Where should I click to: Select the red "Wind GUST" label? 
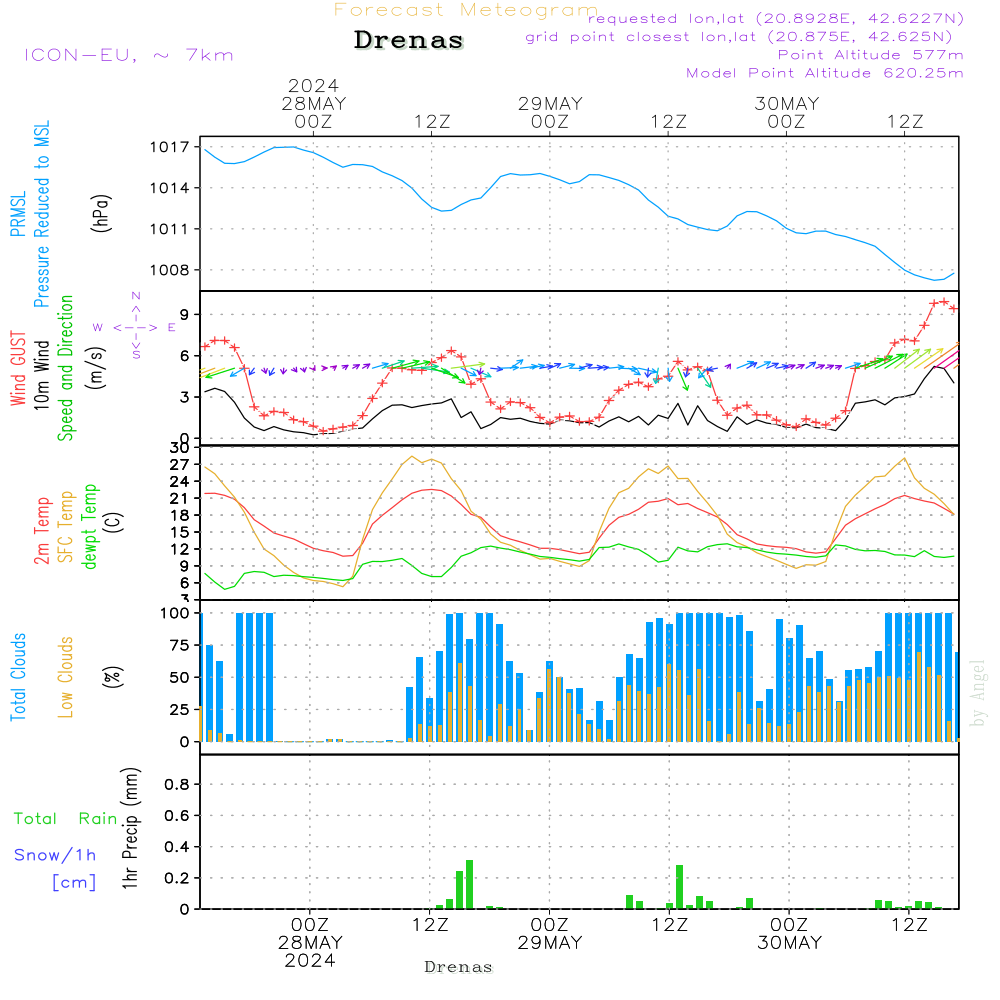pos(18,368)
